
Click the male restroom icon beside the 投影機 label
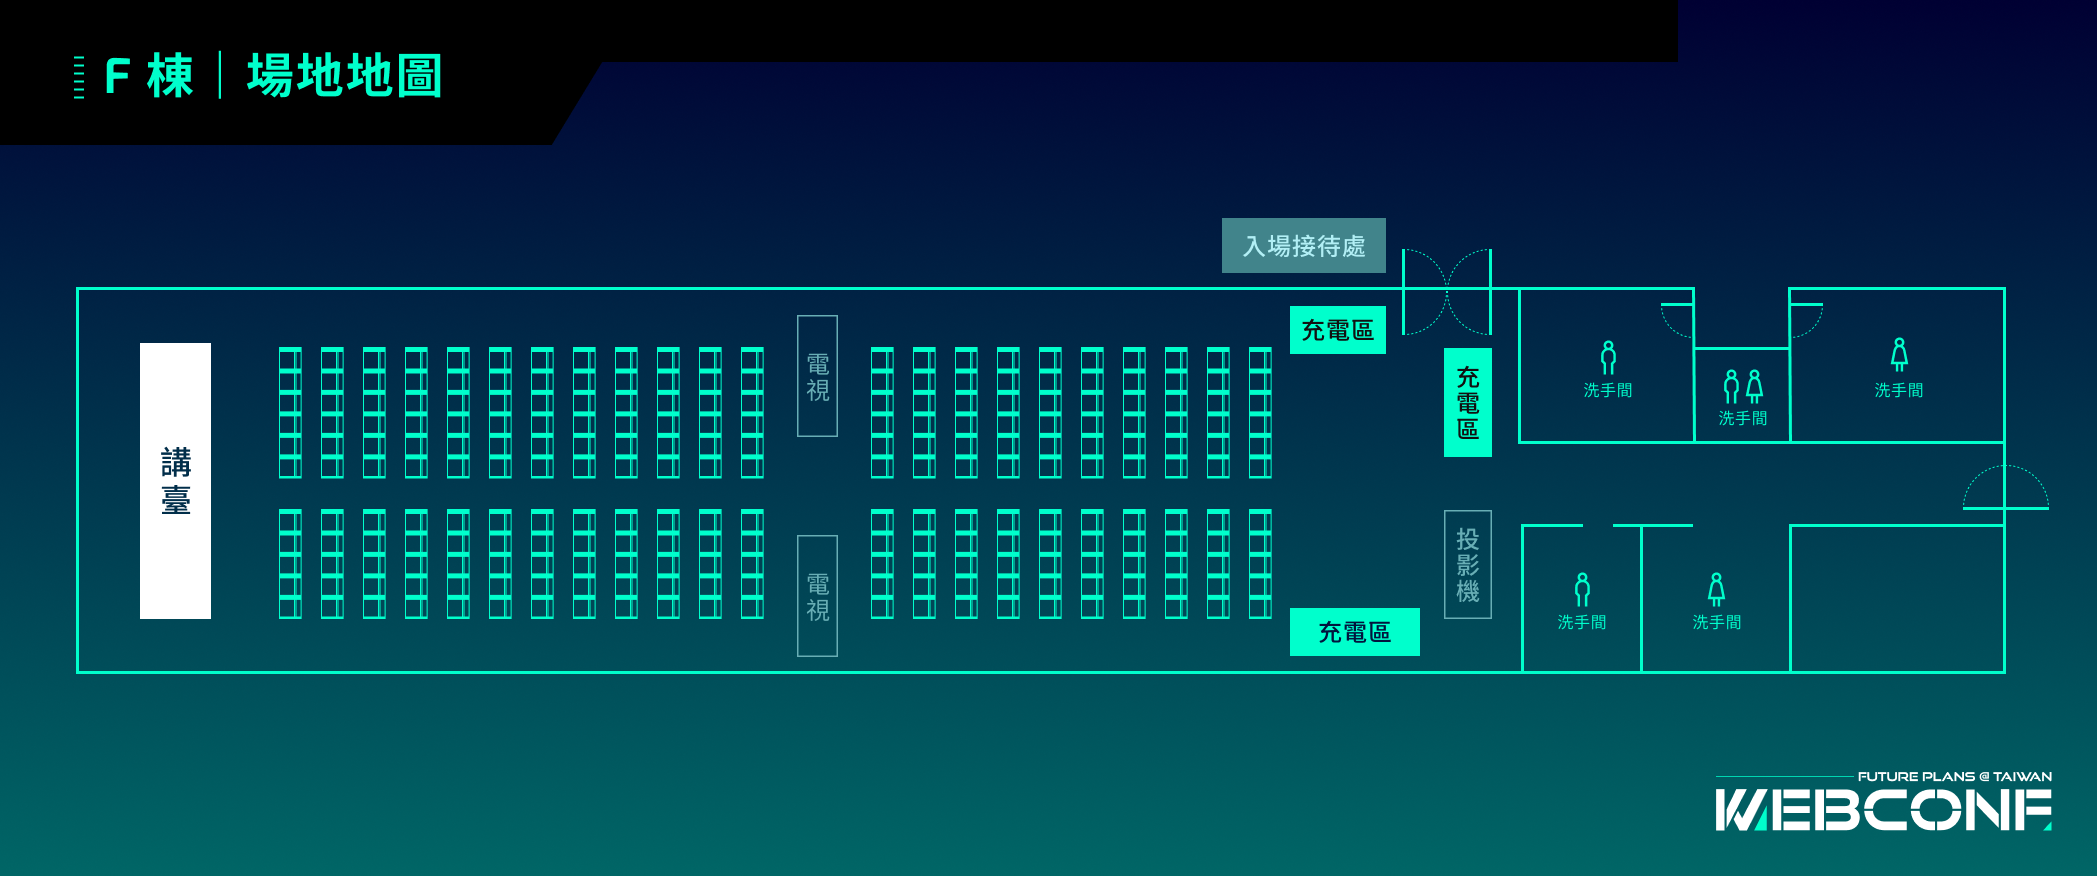(x=1582, y=589)
